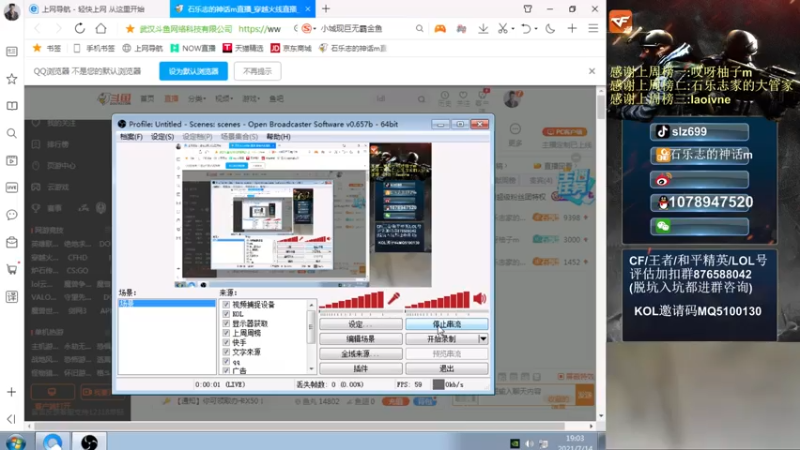Add sidebar item with plus icon
The height and width of the screenshot is (450, 800).
(x=11, y=392)
